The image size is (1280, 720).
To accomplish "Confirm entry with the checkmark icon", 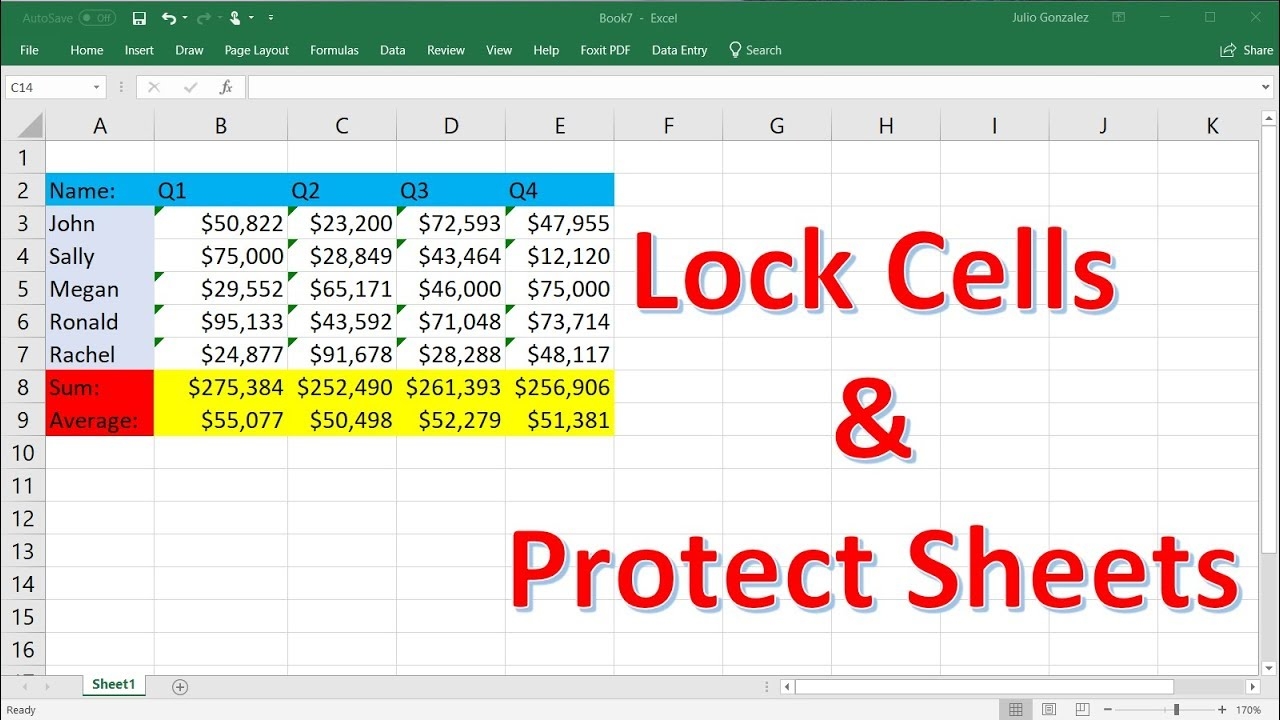I will 189,86.
